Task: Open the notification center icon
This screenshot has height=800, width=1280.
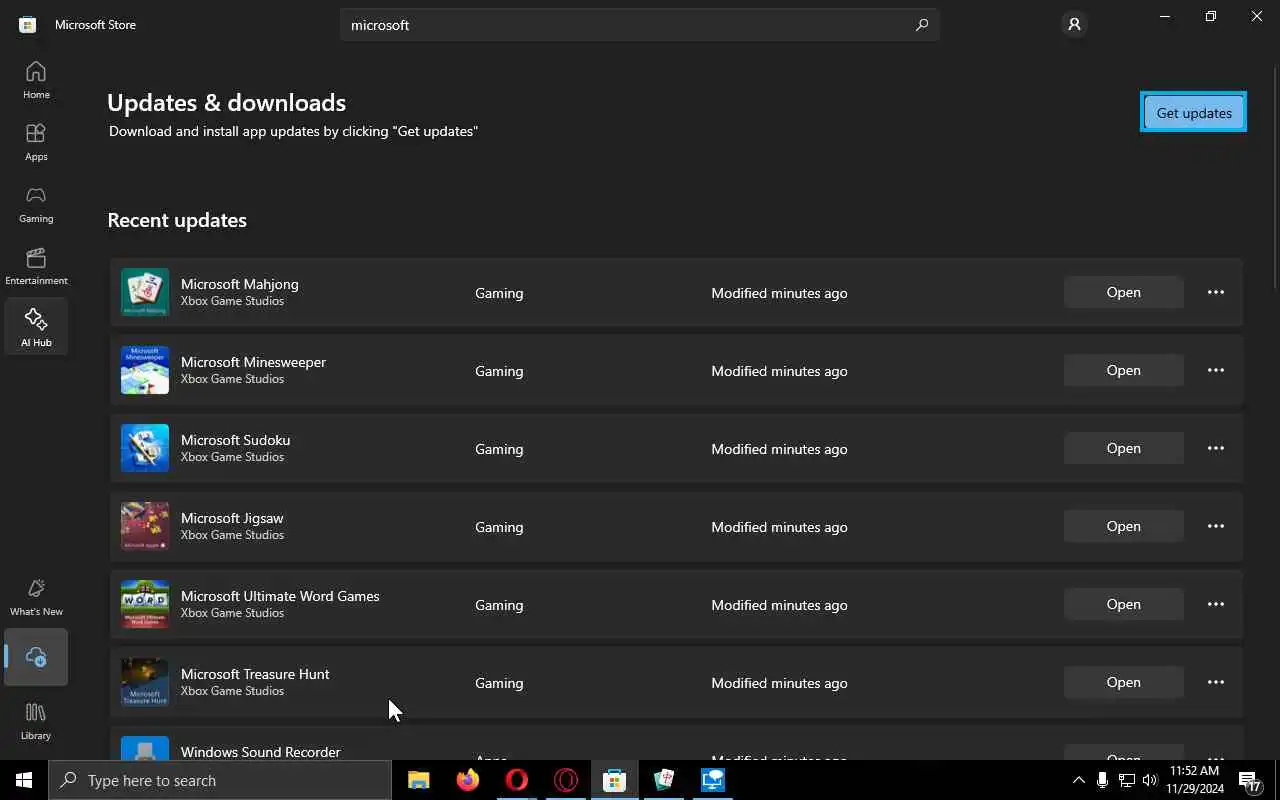Action: (x=1249, y=780)
